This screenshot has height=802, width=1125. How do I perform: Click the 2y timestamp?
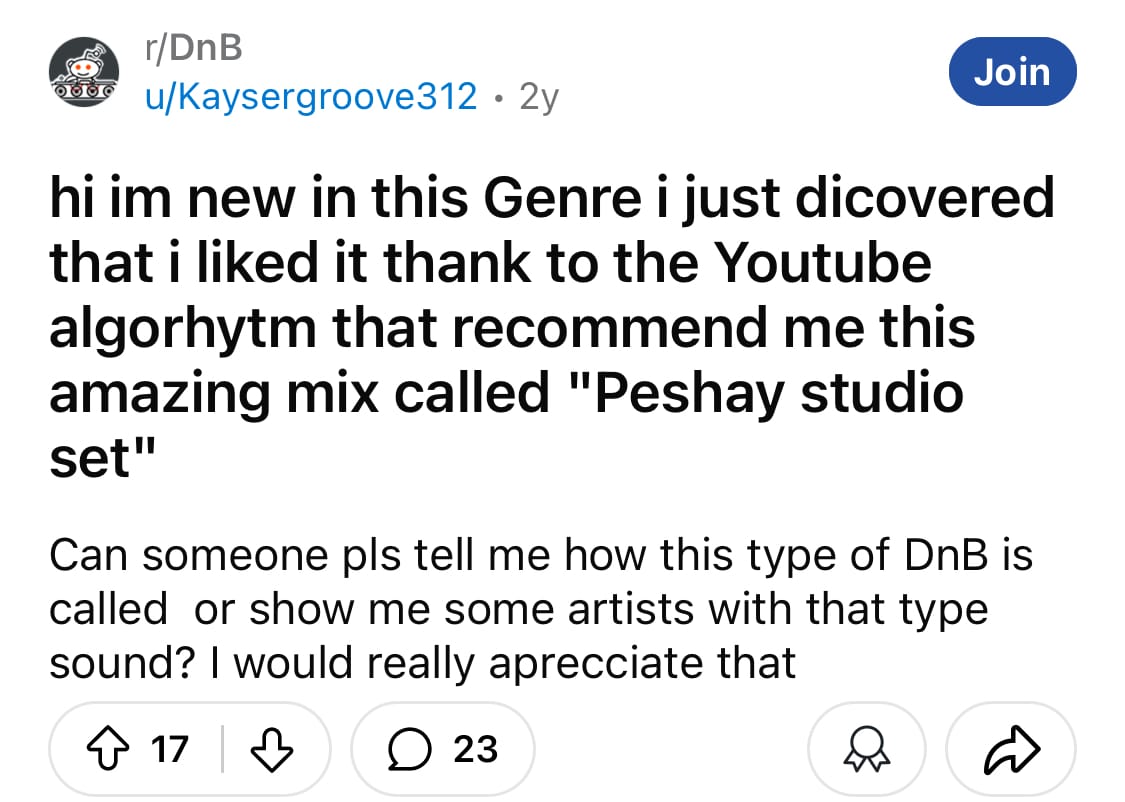(x=540, y=97)
